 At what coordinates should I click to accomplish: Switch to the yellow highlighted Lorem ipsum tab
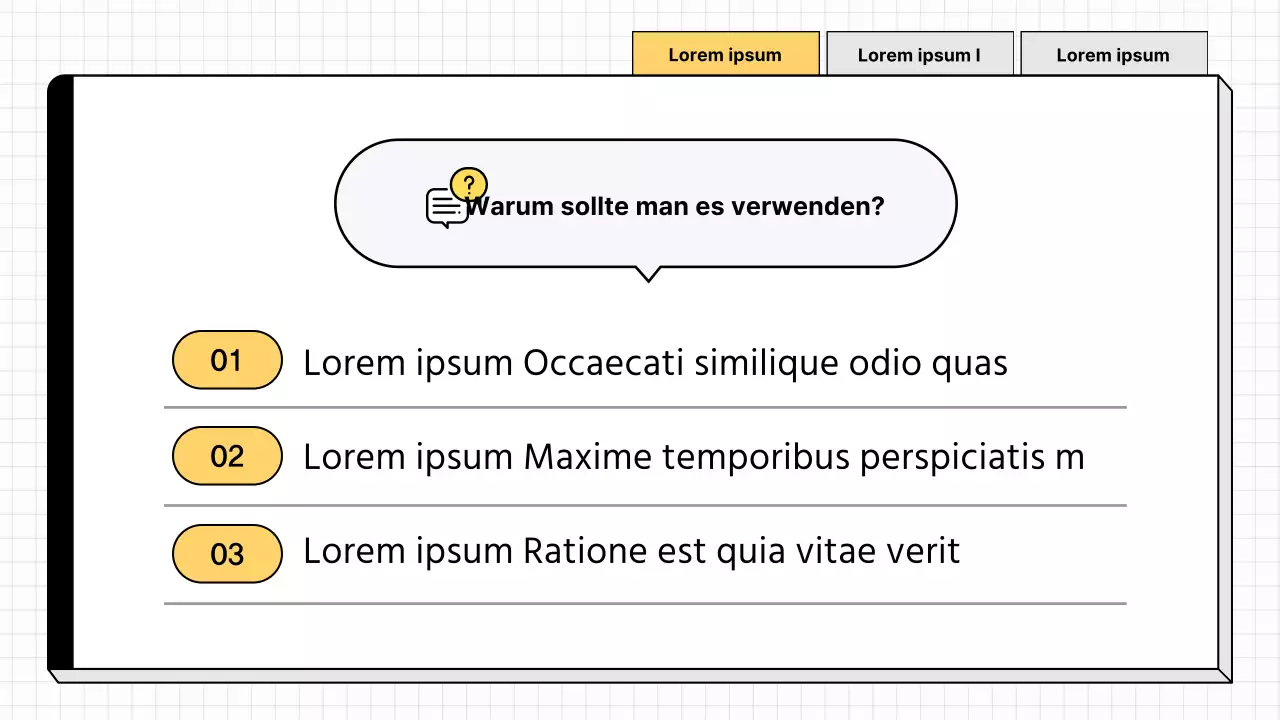coord(725,54)
